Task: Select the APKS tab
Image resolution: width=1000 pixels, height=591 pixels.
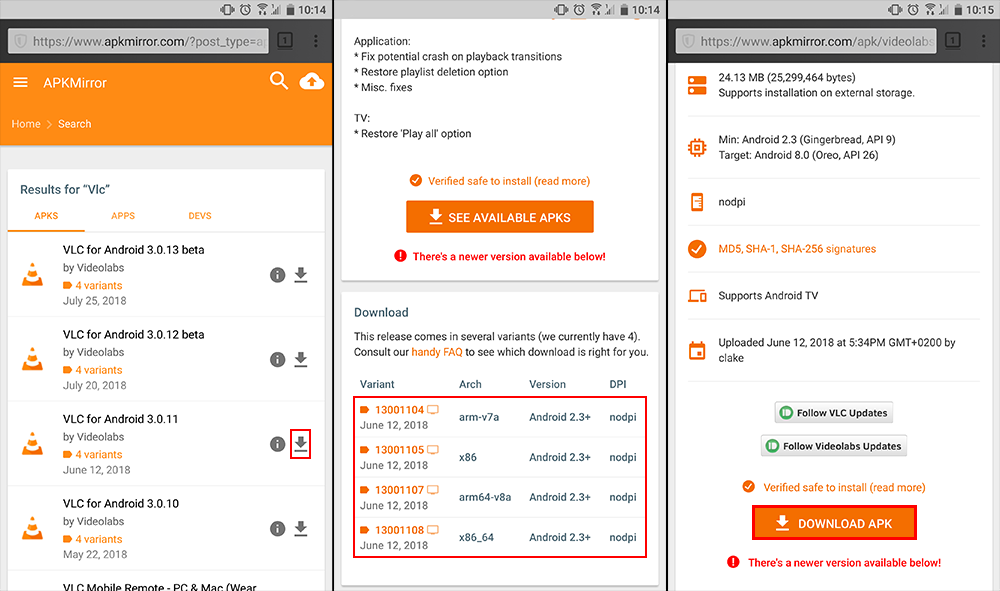Action: point(46,216)
